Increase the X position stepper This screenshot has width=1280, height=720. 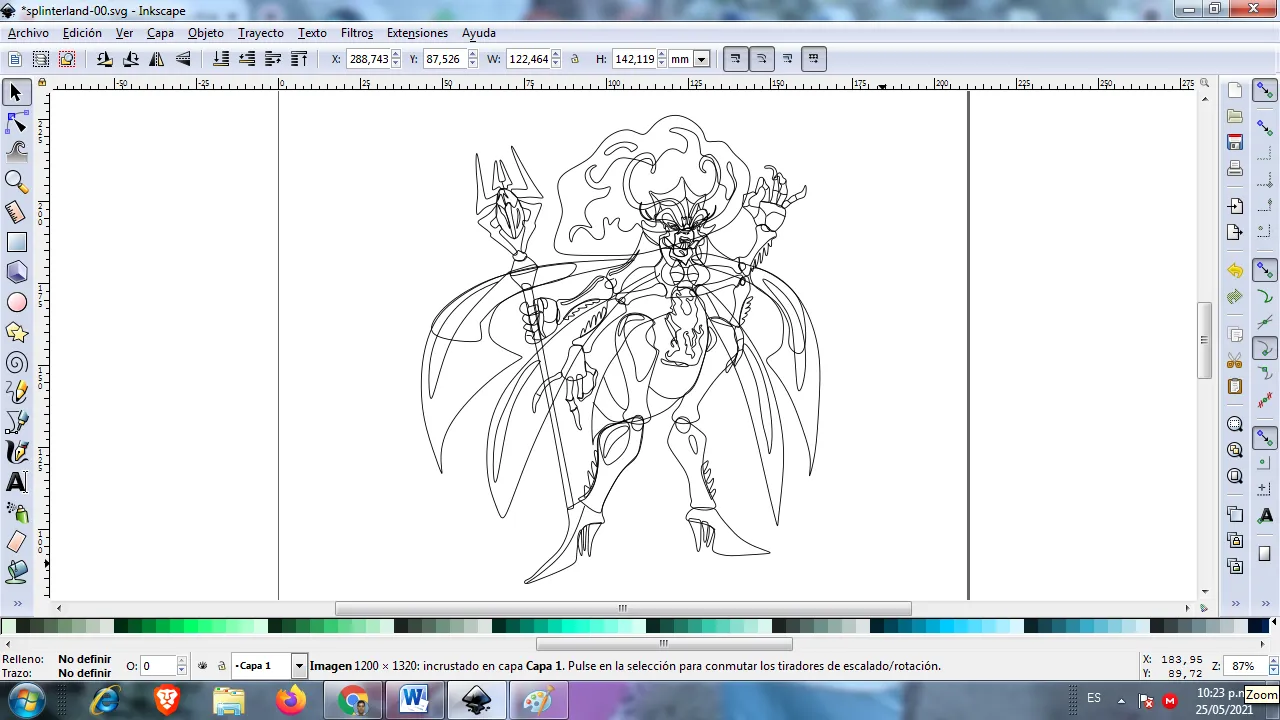pyautogui.click(x=396, y=55)
